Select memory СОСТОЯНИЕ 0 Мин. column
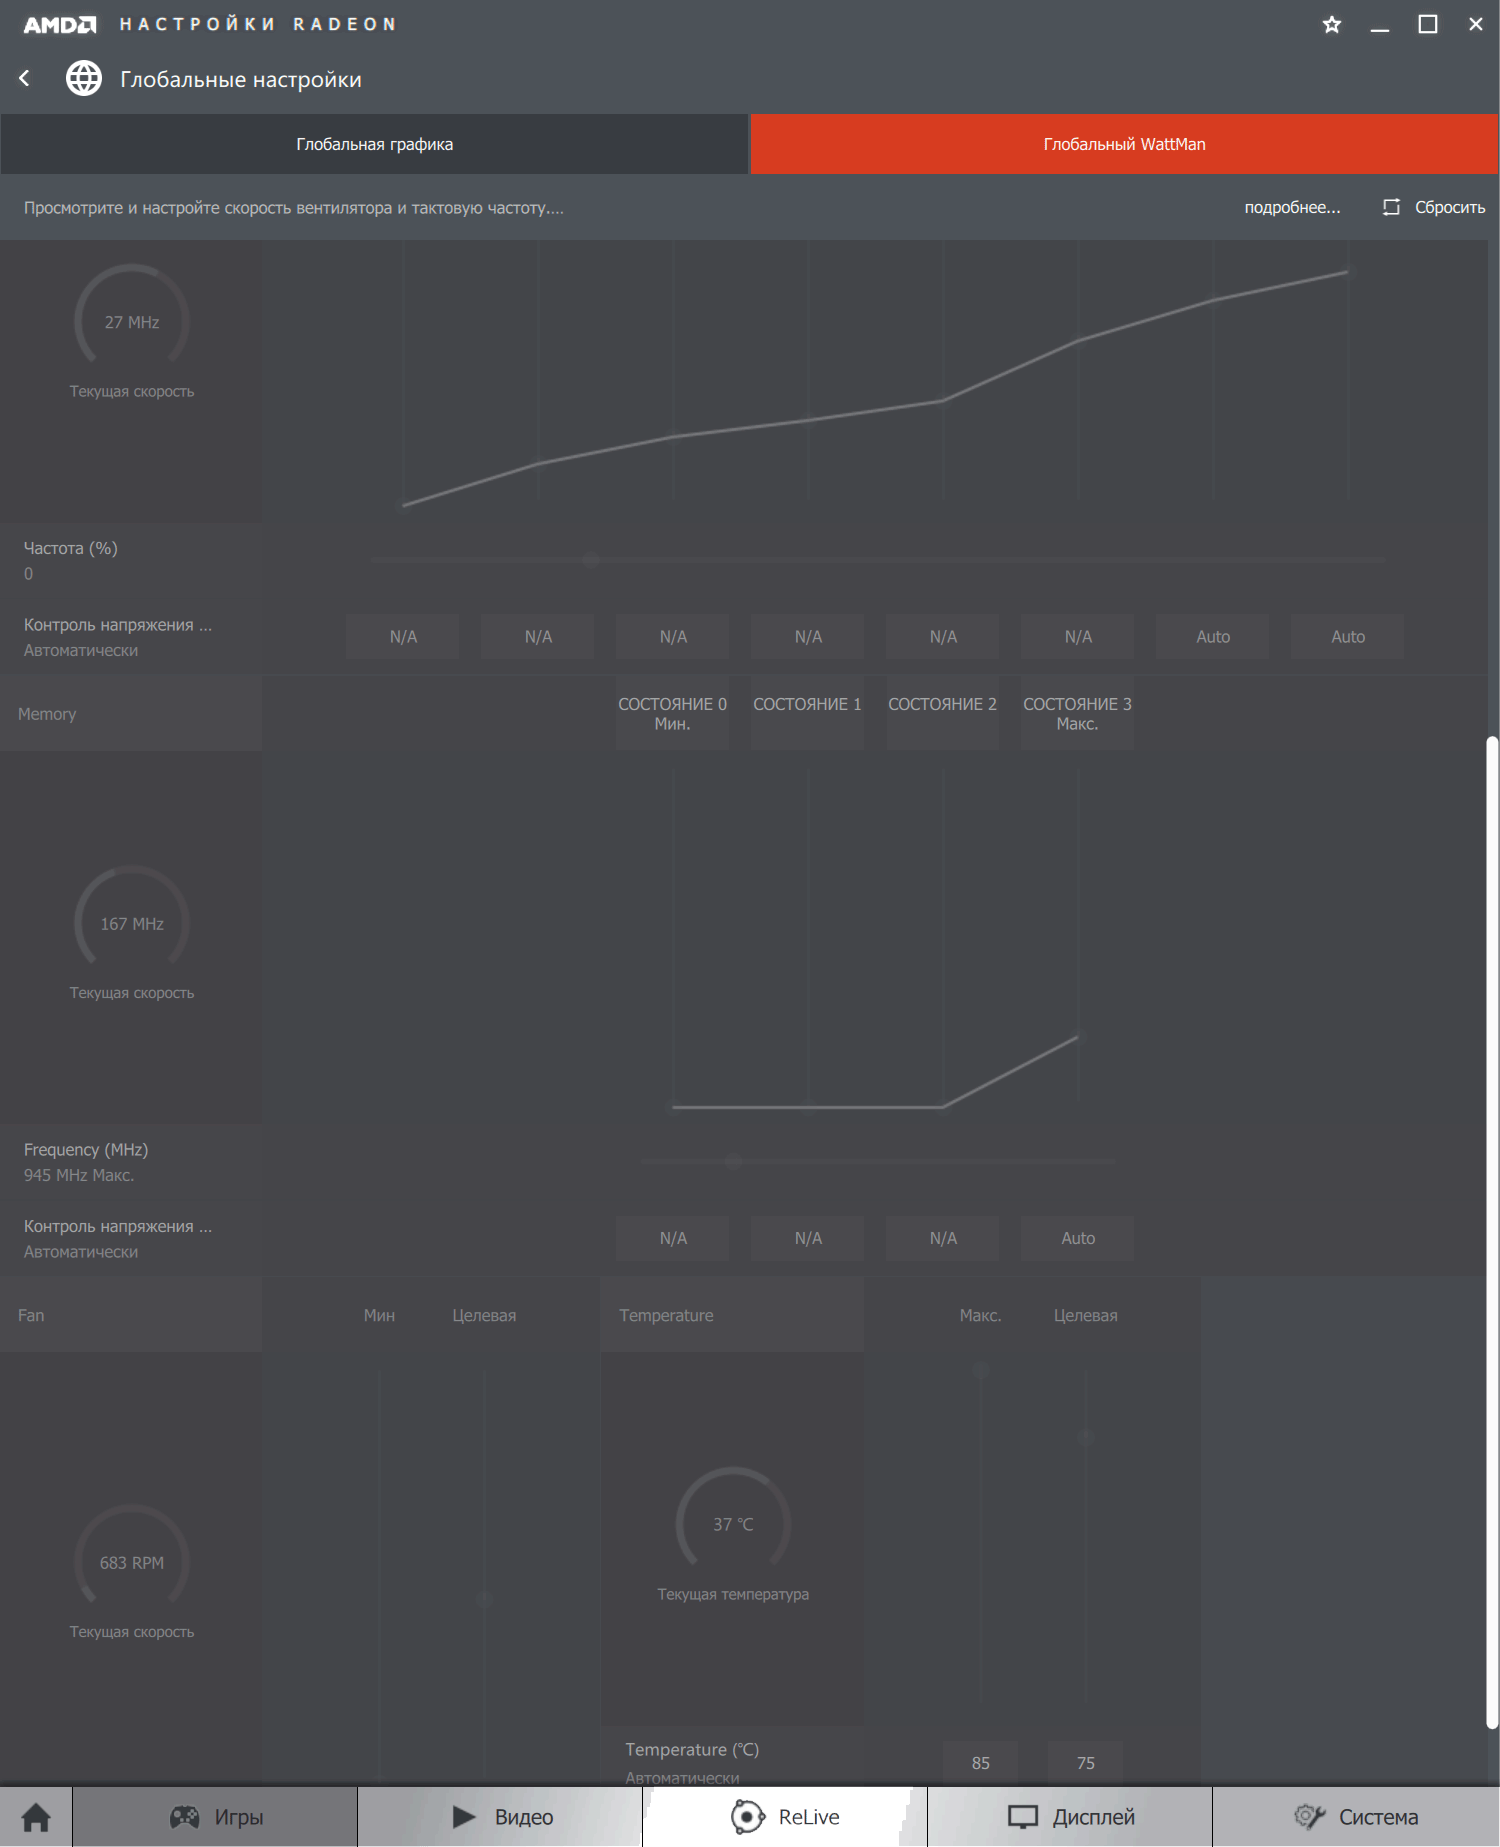The height and width of the screenshot is (1847, 1500). [x=672, y=713]
